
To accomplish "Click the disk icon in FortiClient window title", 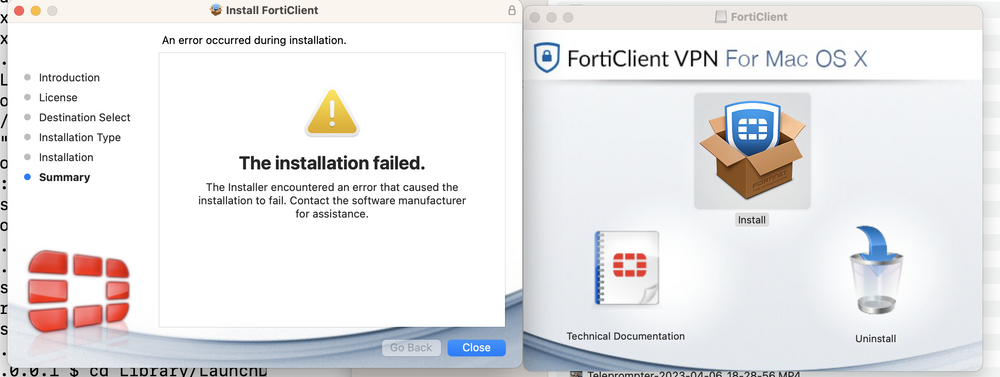I will click(x=721, y=17).
